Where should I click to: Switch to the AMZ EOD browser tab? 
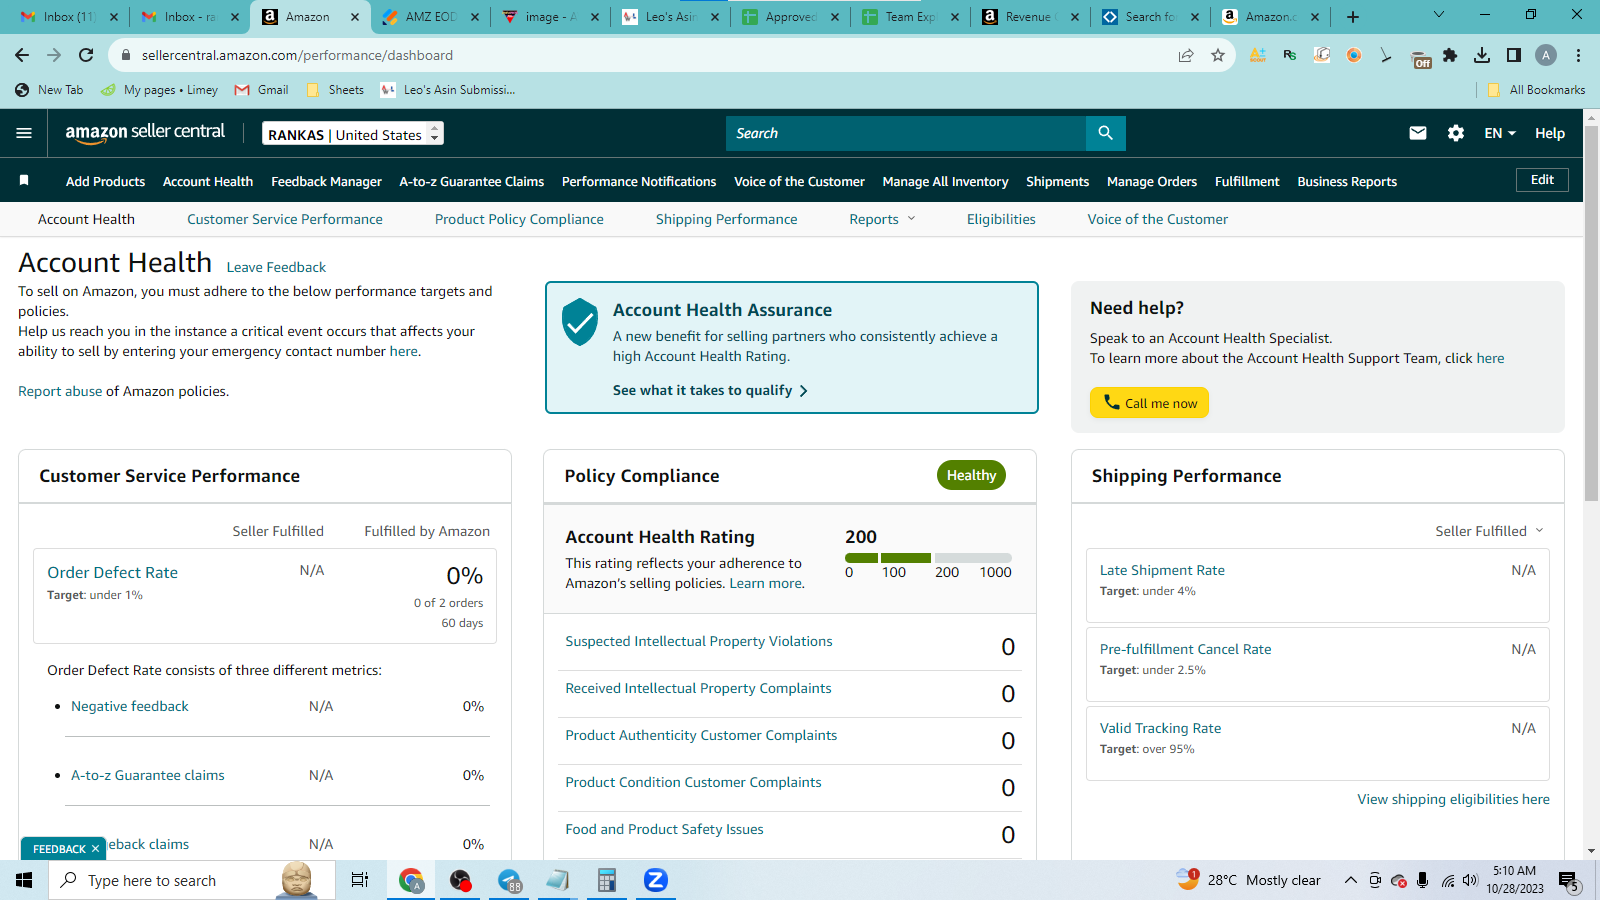[x=432, y=17]
